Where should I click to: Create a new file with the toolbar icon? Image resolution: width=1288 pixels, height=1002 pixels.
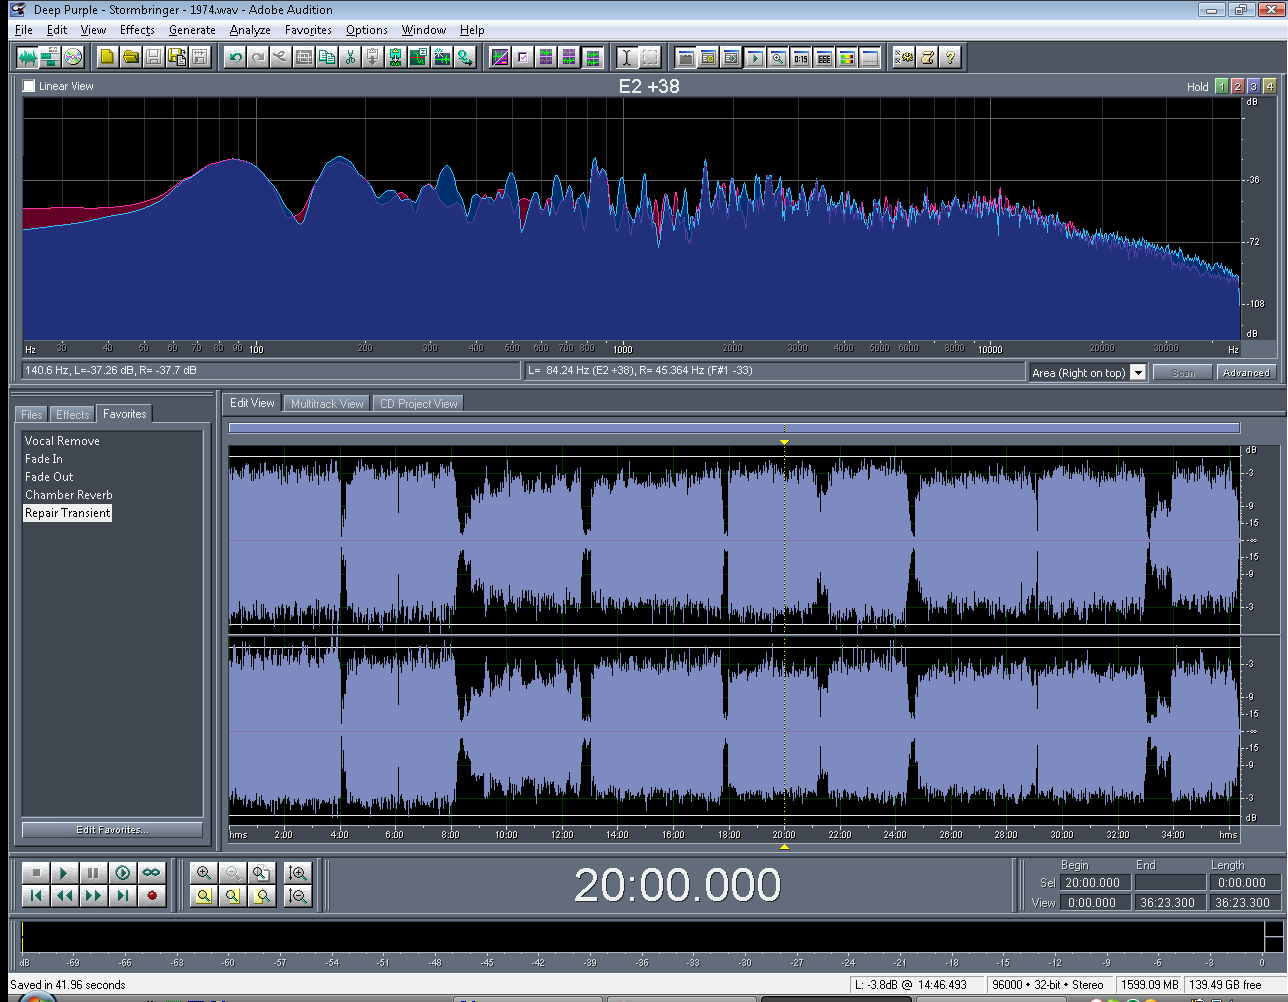[x=107, y=57]
